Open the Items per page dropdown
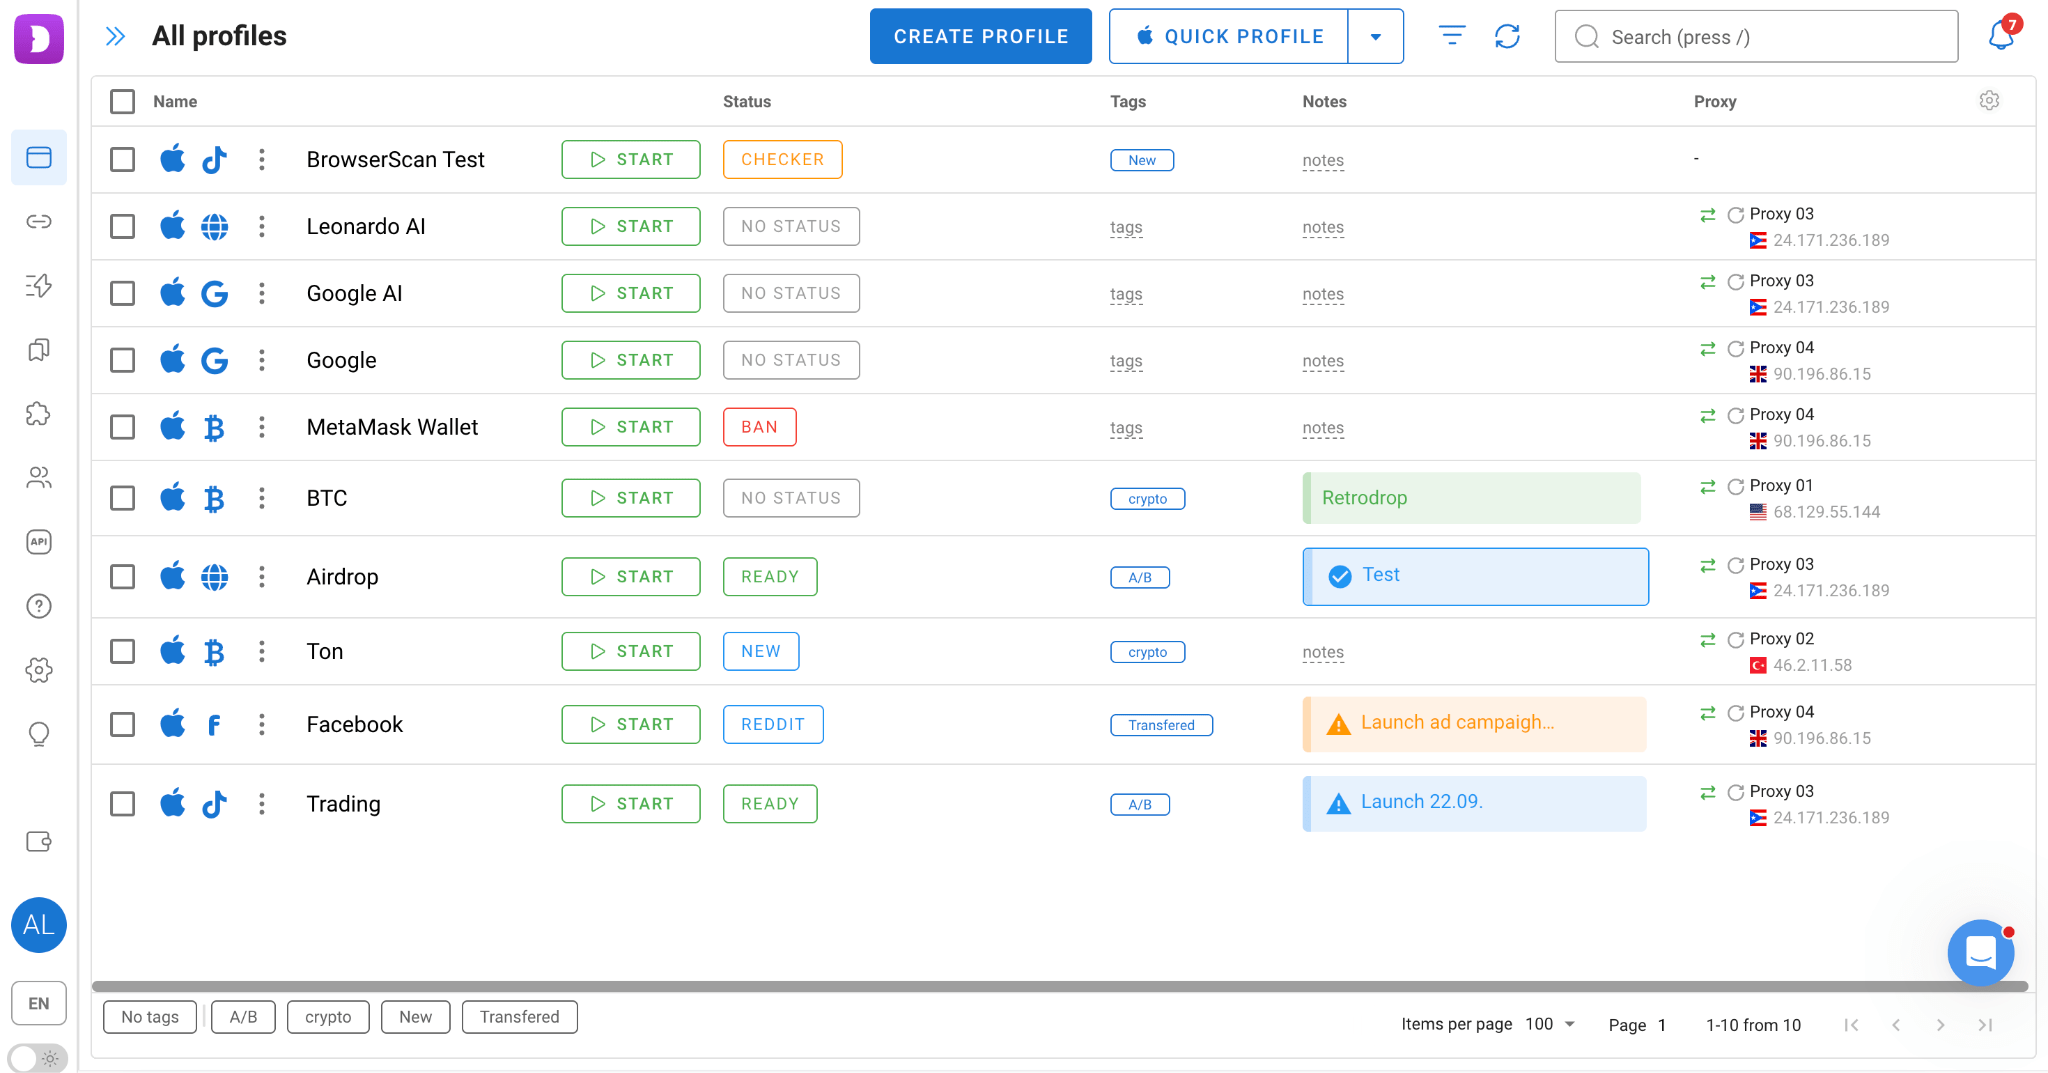Screen dimensions: 2048x1073 (1550, 1024)
